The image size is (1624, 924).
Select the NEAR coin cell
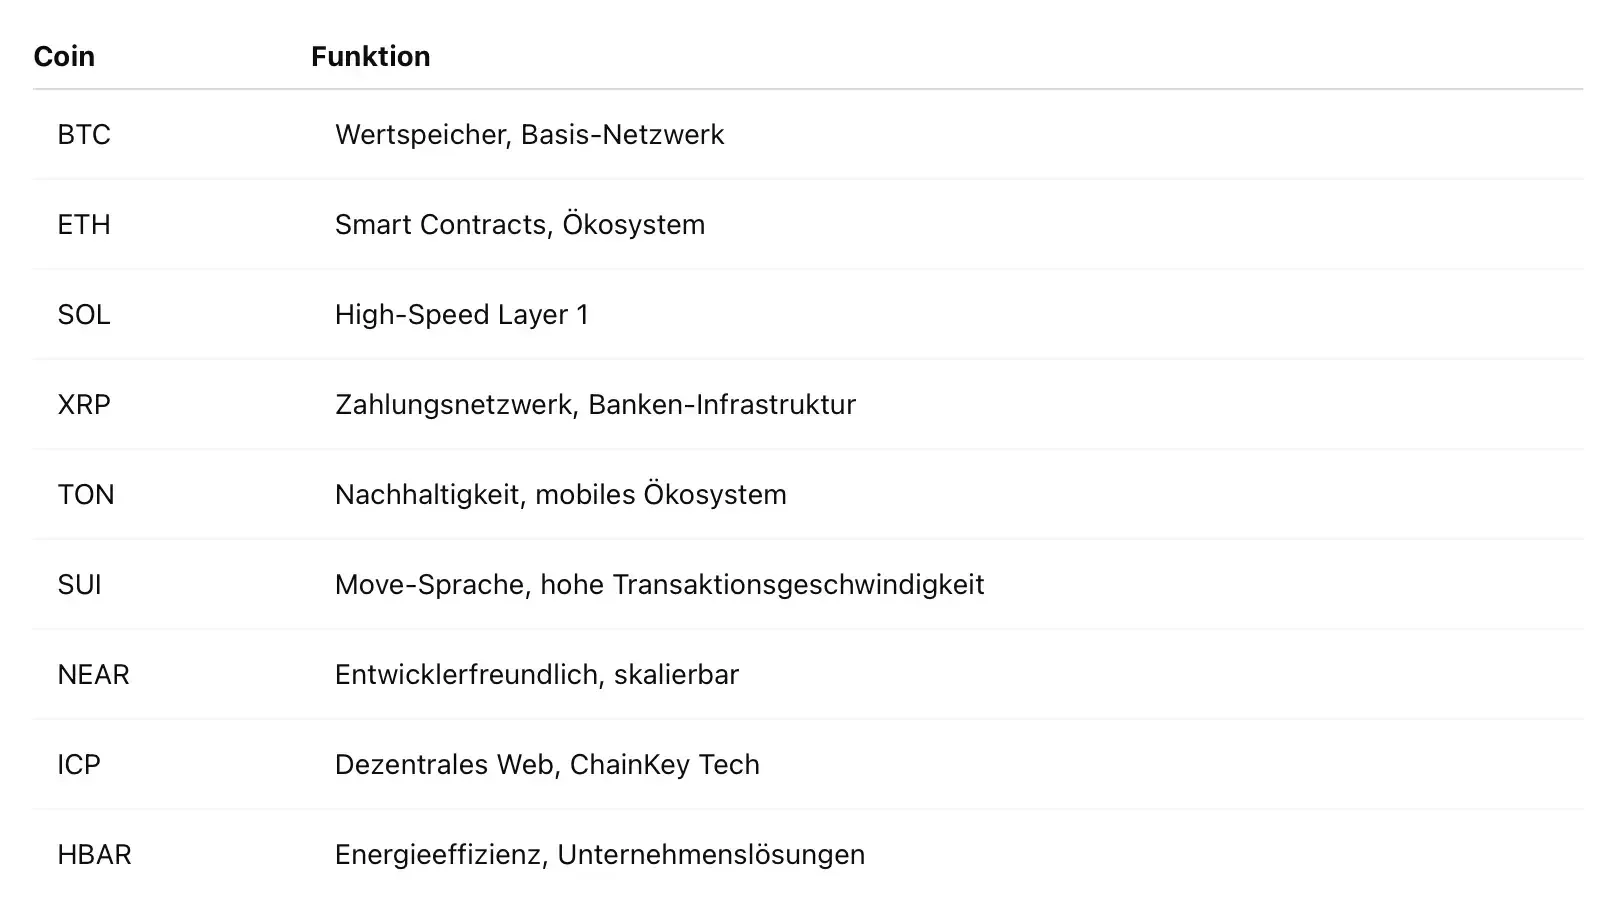[x=94, y=674]
